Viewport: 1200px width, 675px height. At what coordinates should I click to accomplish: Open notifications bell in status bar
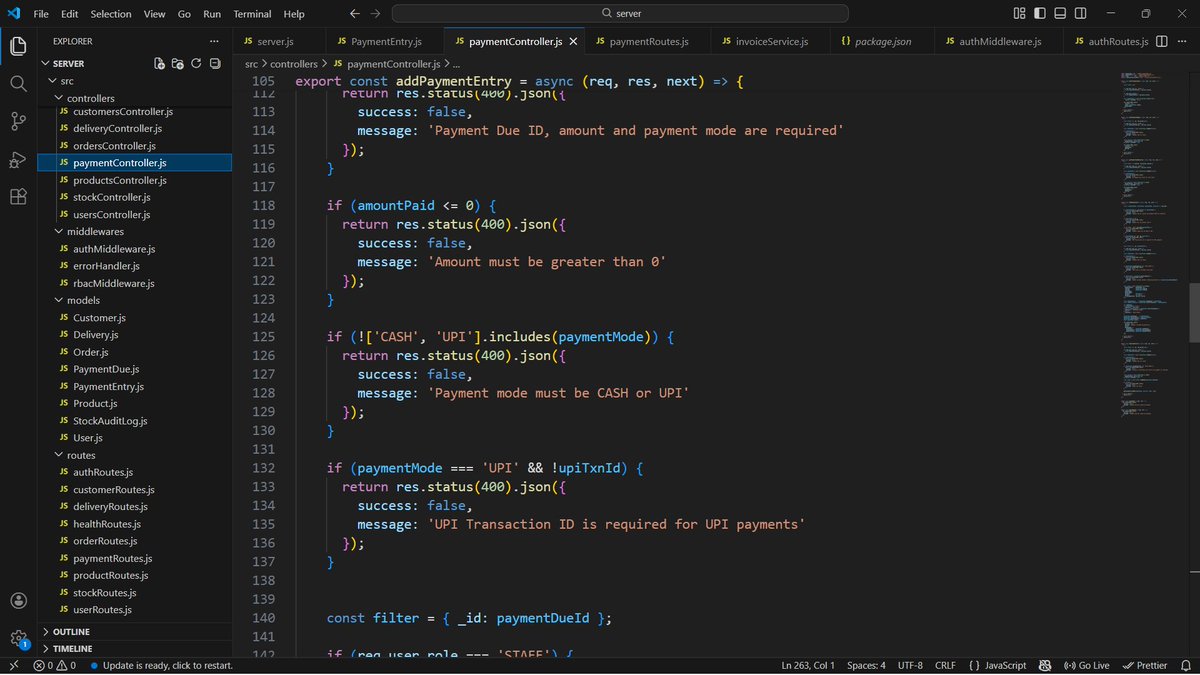click(1186, 665)
